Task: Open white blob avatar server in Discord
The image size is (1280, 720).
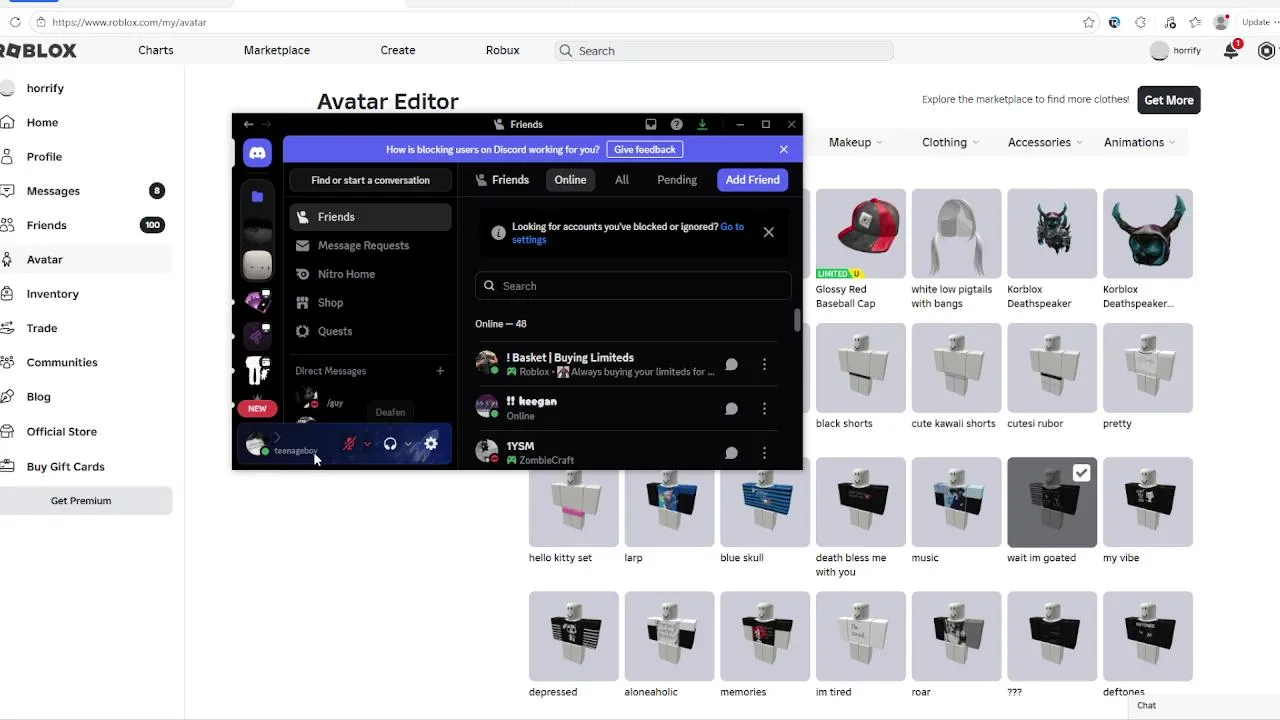Action: point(257,265)
